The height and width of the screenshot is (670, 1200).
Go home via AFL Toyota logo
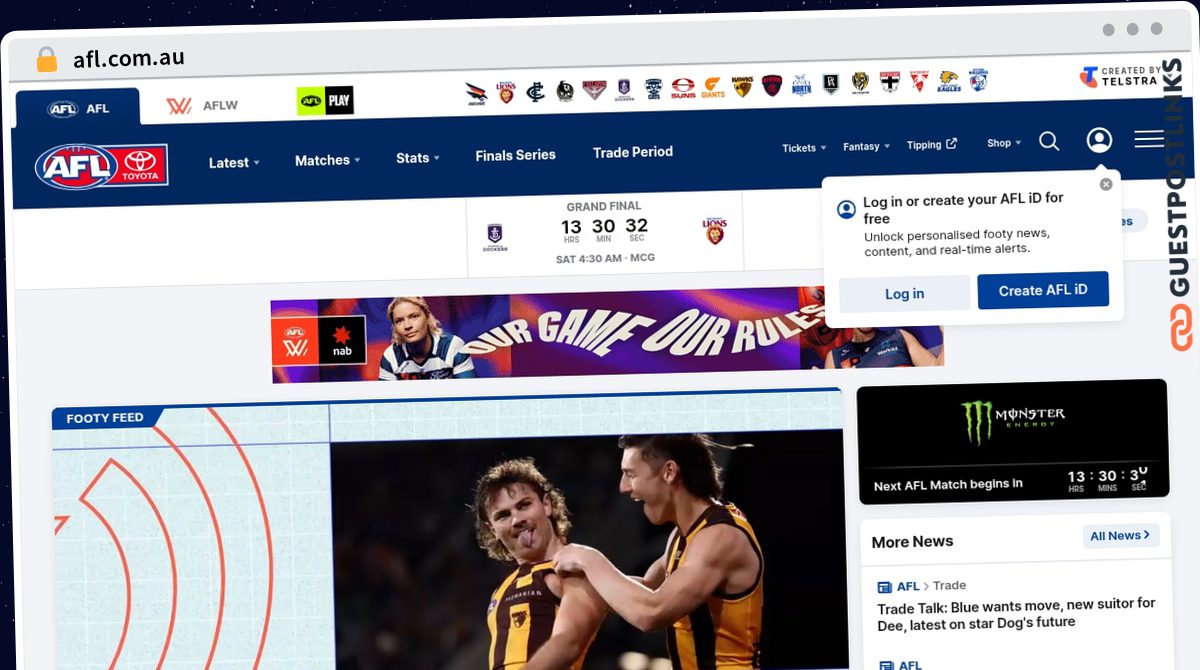(x=102, y=166)
